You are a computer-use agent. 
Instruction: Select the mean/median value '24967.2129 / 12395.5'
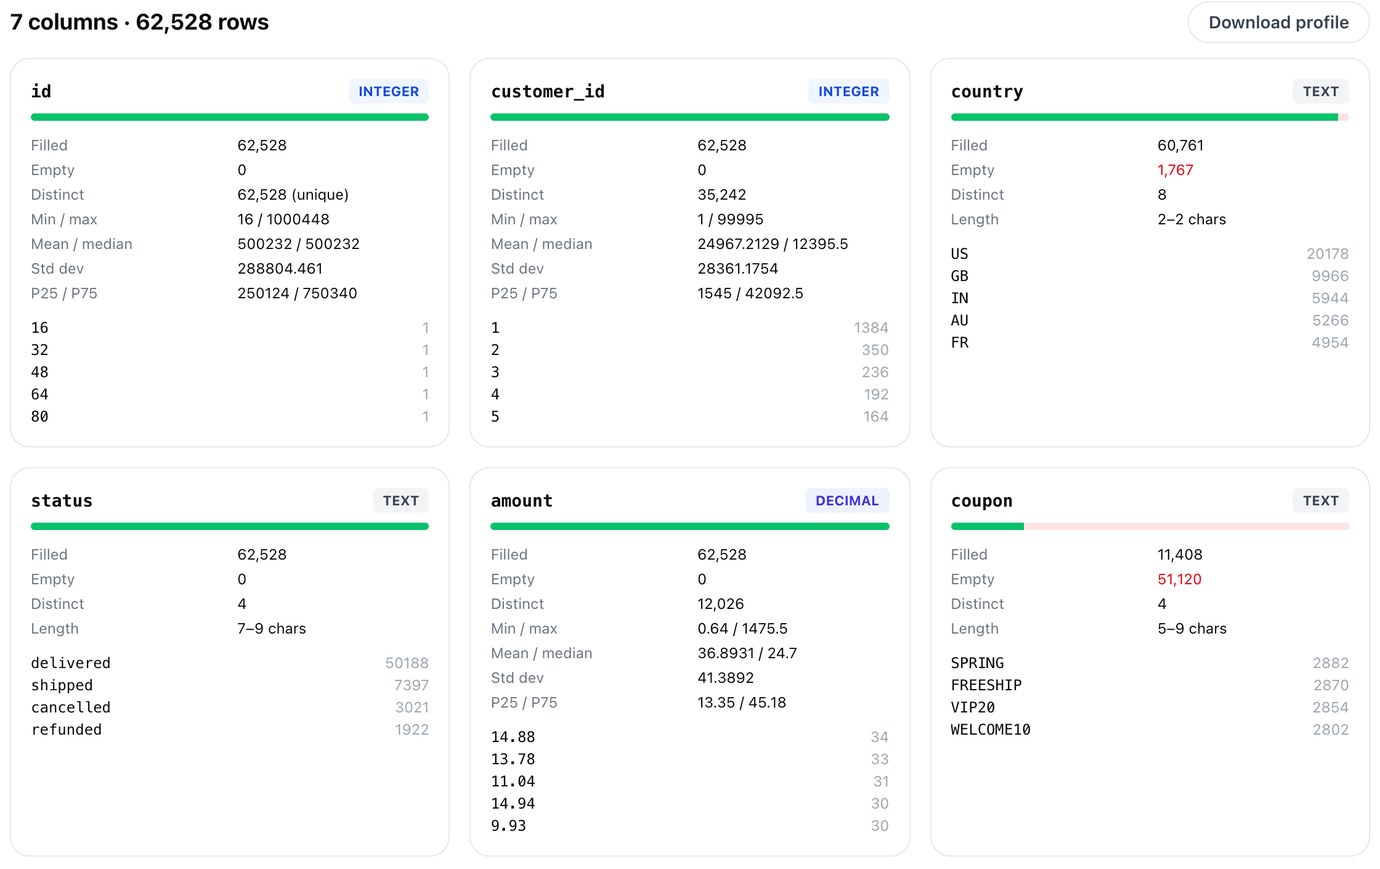click(773, 244)
